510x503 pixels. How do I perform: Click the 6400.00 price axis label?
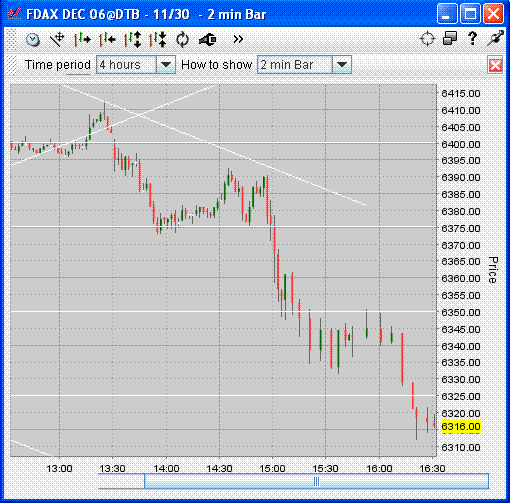click(x=461, y=144)
